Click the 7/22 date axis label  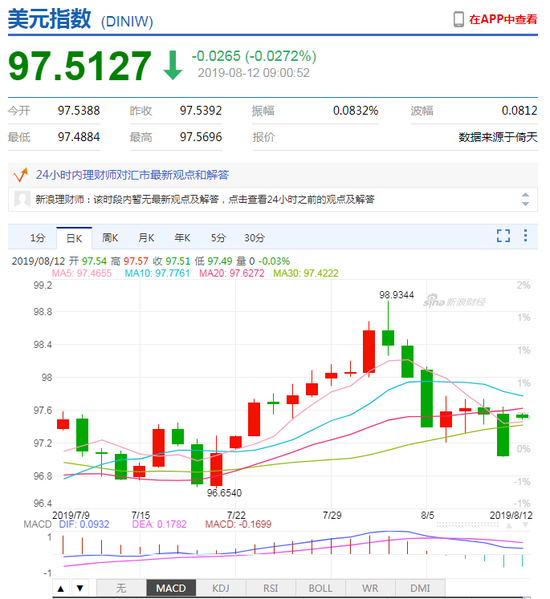coord(236,515)
